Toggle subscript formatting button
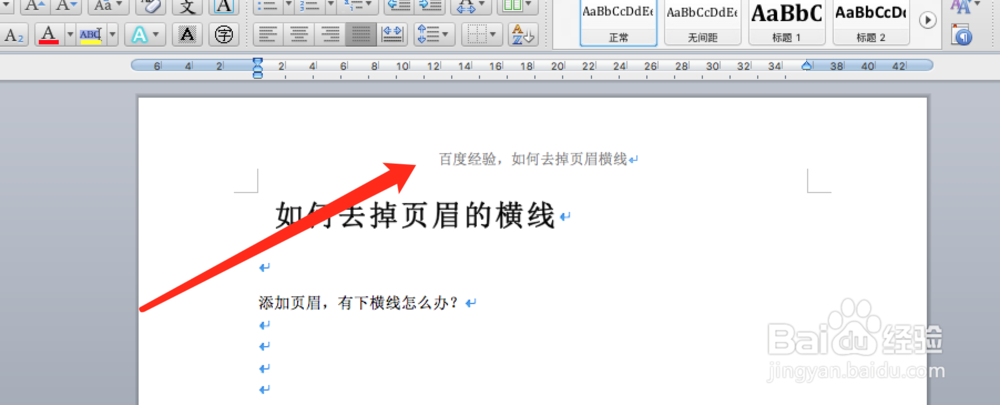 (14, 35)
